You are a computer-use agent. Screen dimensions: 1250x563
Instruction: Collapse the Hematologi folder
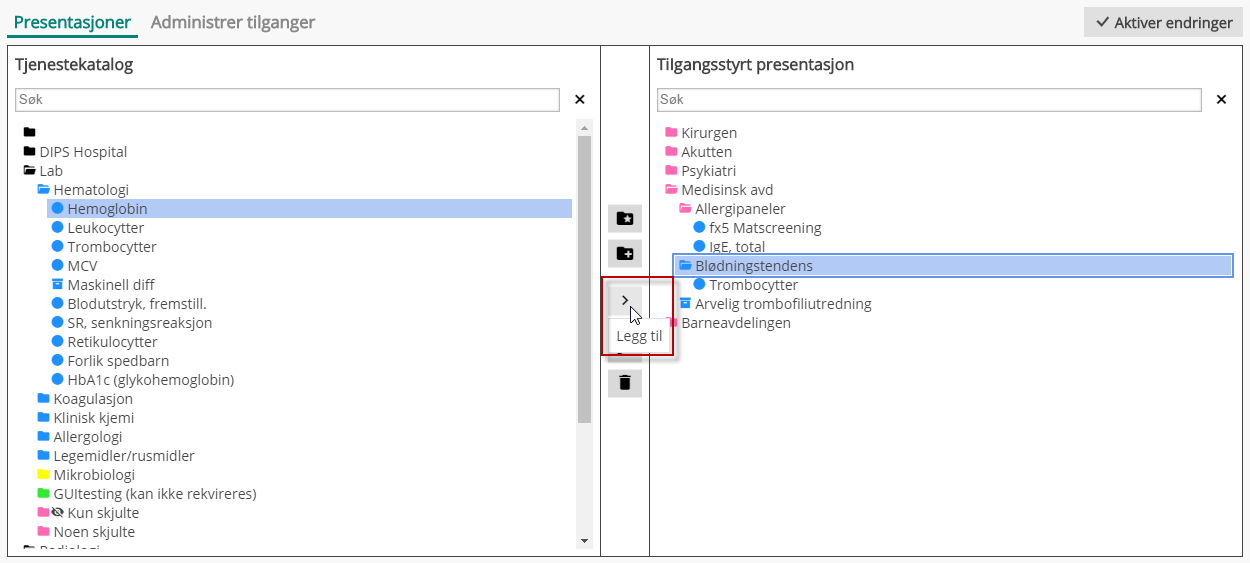point(44,190)
